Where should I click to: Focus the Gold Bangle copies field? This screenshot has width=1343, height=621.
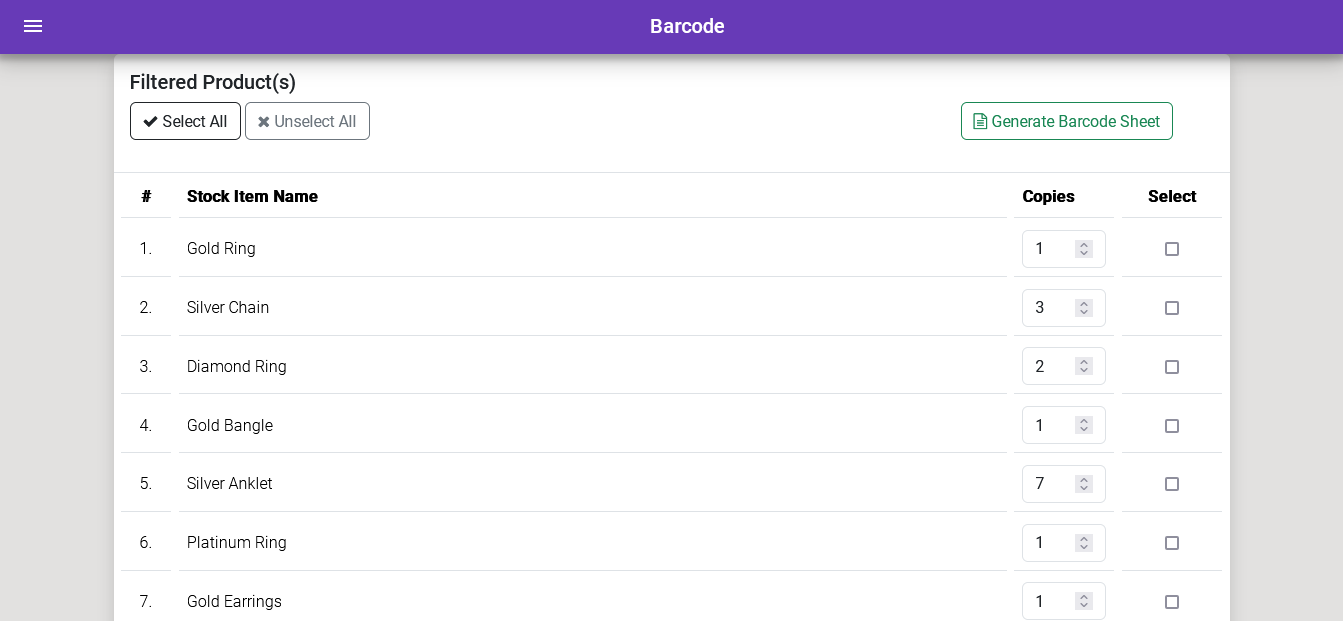1064,425
